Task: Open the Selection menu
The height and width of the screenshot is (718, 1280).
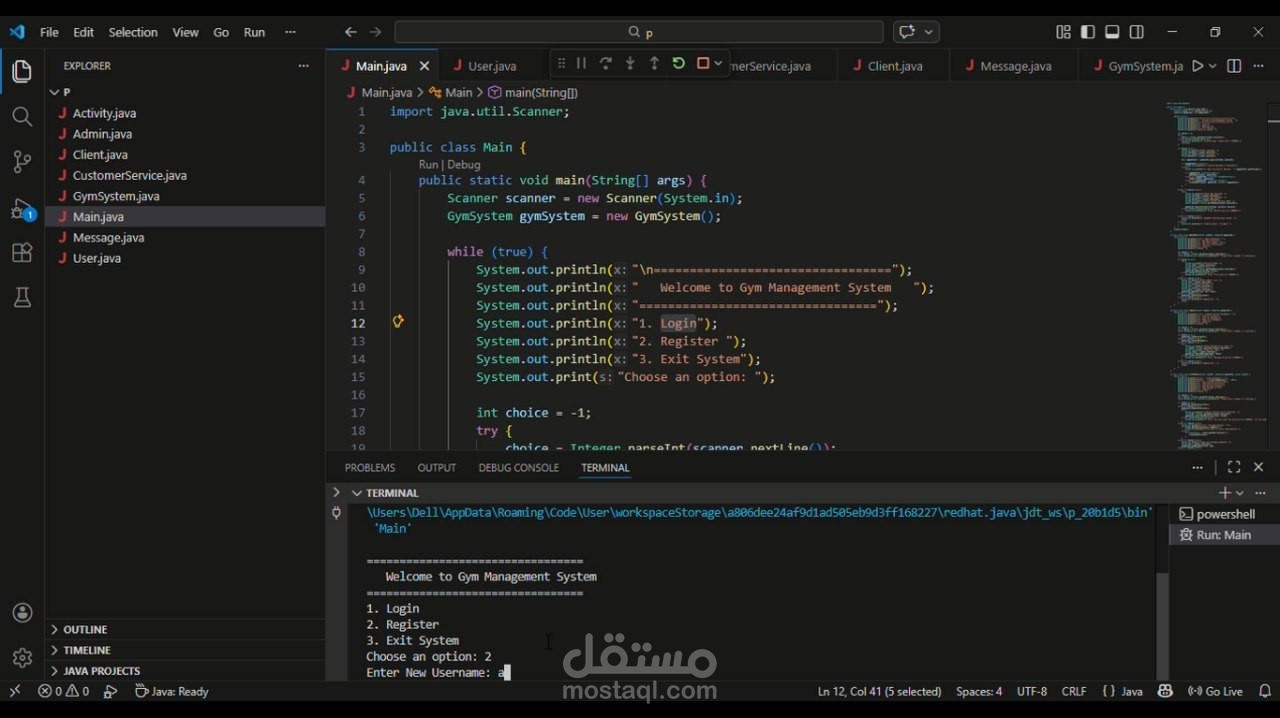Action: click(x=133, y=32)
